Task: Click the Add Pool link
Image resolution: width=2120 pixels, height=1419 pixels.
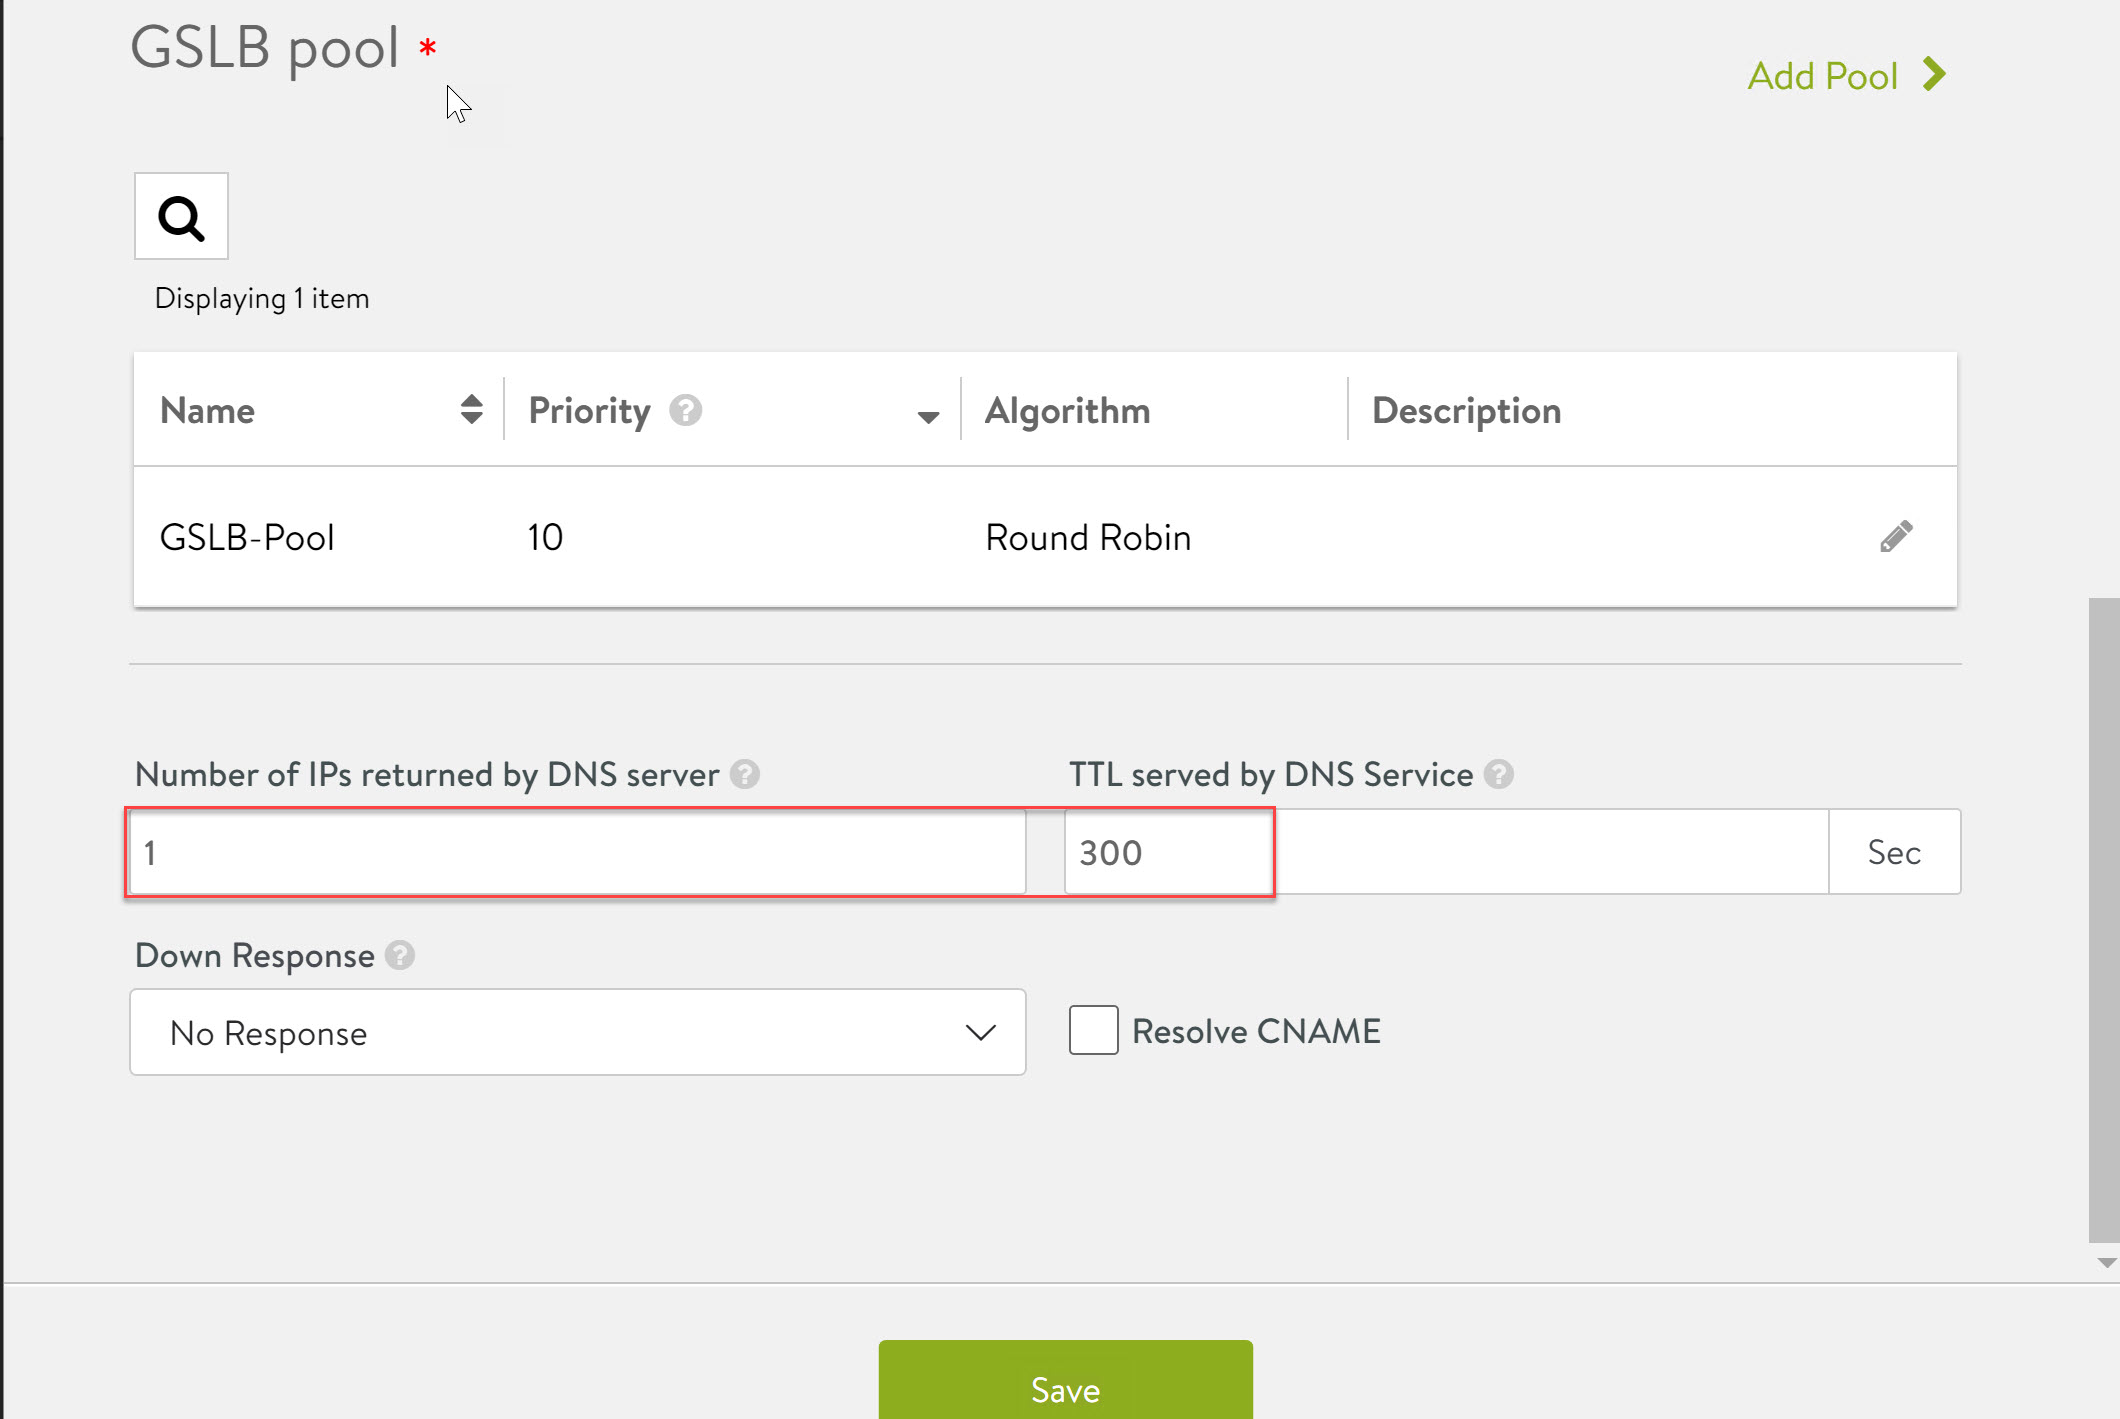Action: point(1822,76)
